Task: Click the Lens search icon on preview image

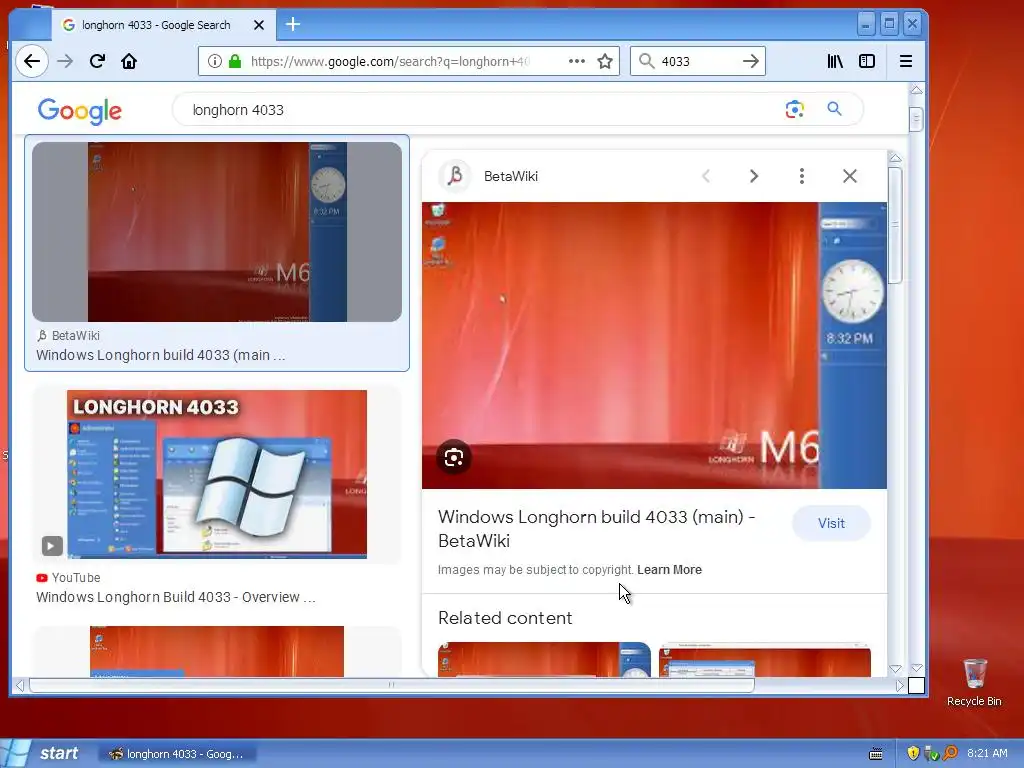Action: point(453,457)
